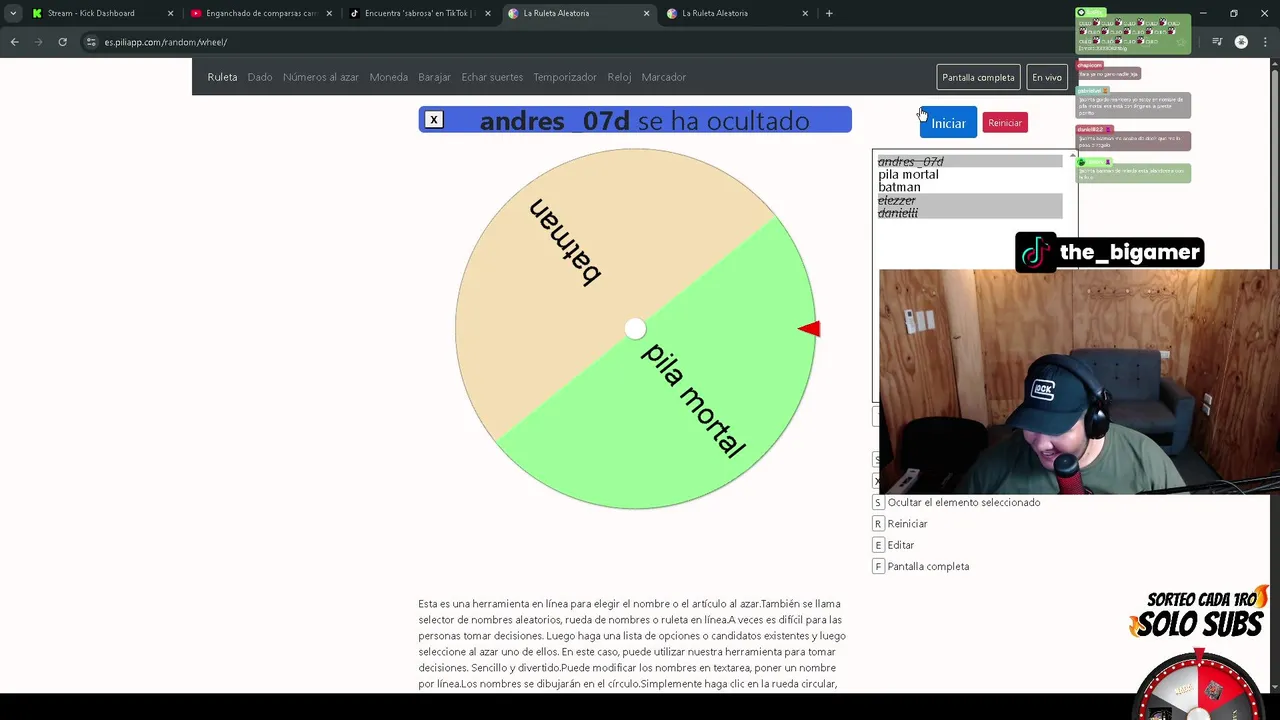Click the page scrollbar down arrow
Viewport: 1280px width, 720px height.
point(1273,687)
